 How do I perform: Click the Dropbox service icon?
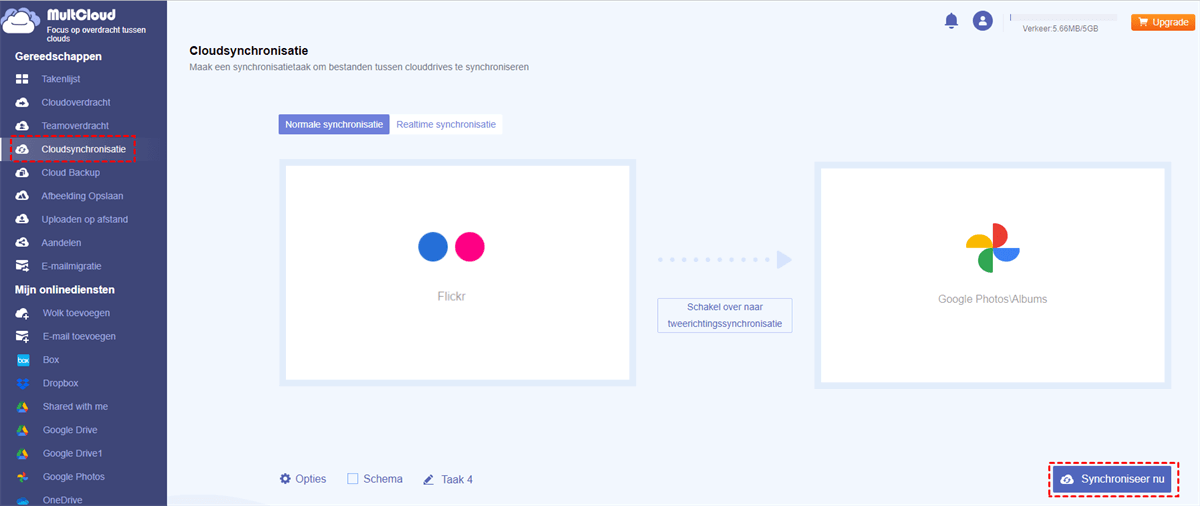(x=22, y=383)
